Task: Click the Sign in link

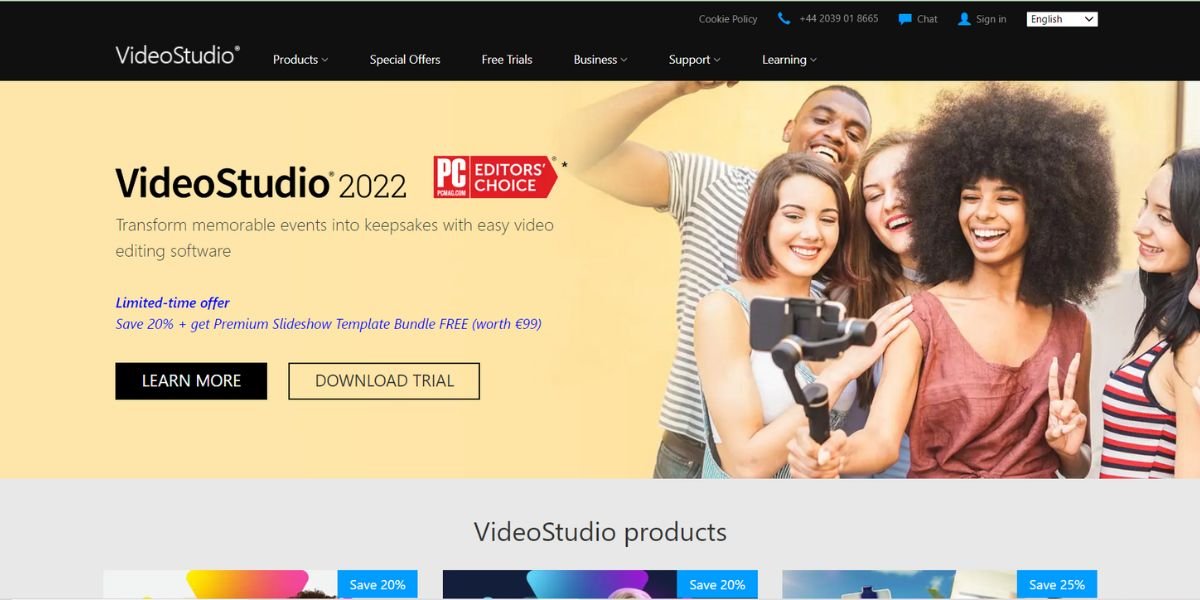Action: [991, 19]
